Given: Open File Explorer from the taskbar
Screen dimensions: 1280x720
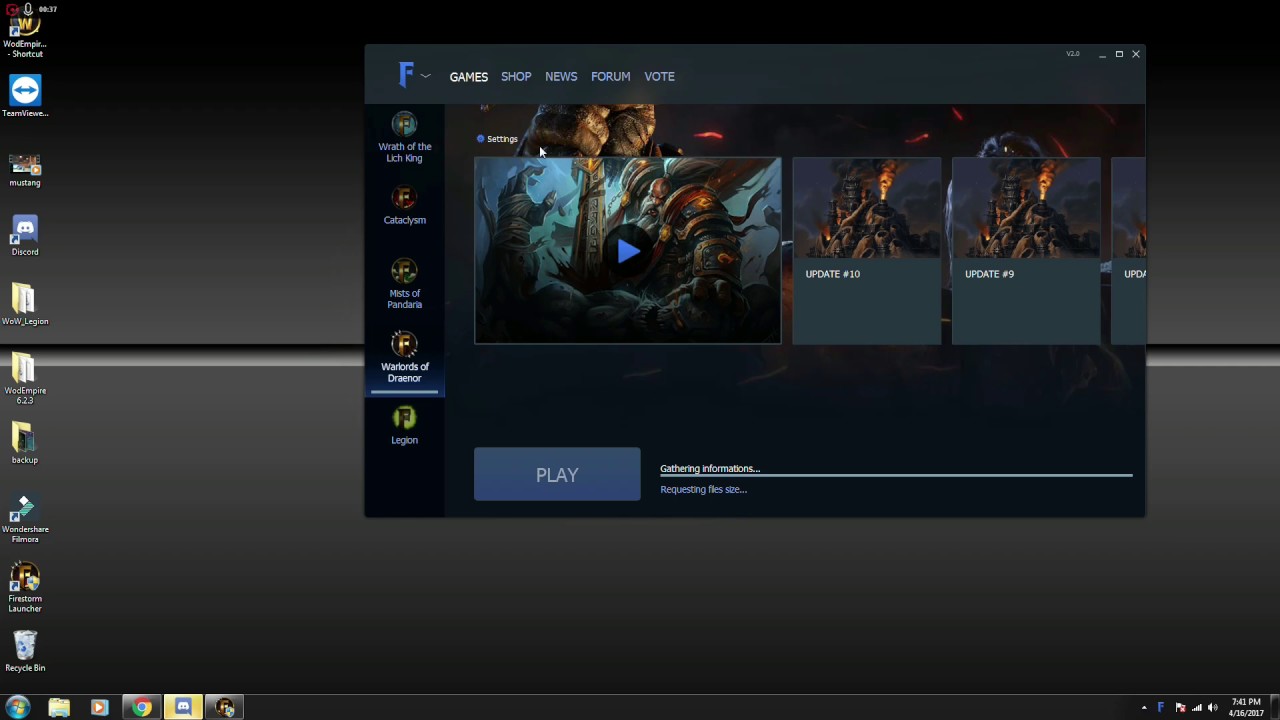Looking at the screenshot, I should coord(59,707).
